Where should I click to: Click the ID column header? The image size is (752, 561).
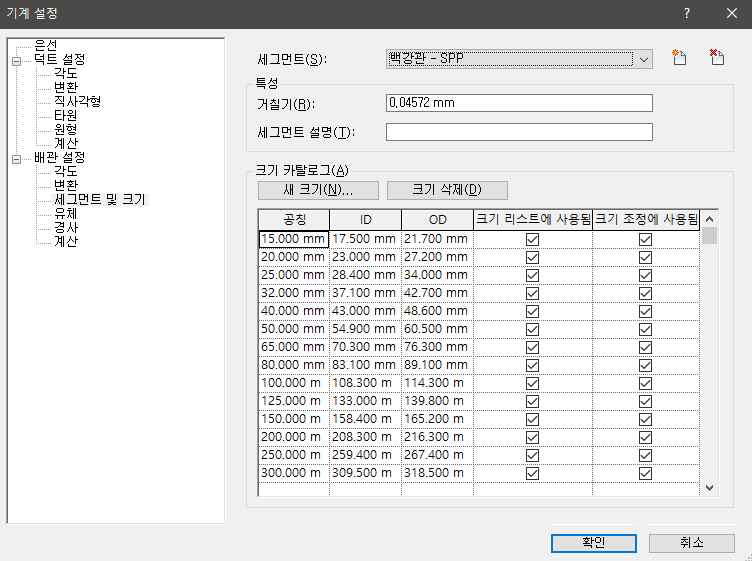pos(365,220)
